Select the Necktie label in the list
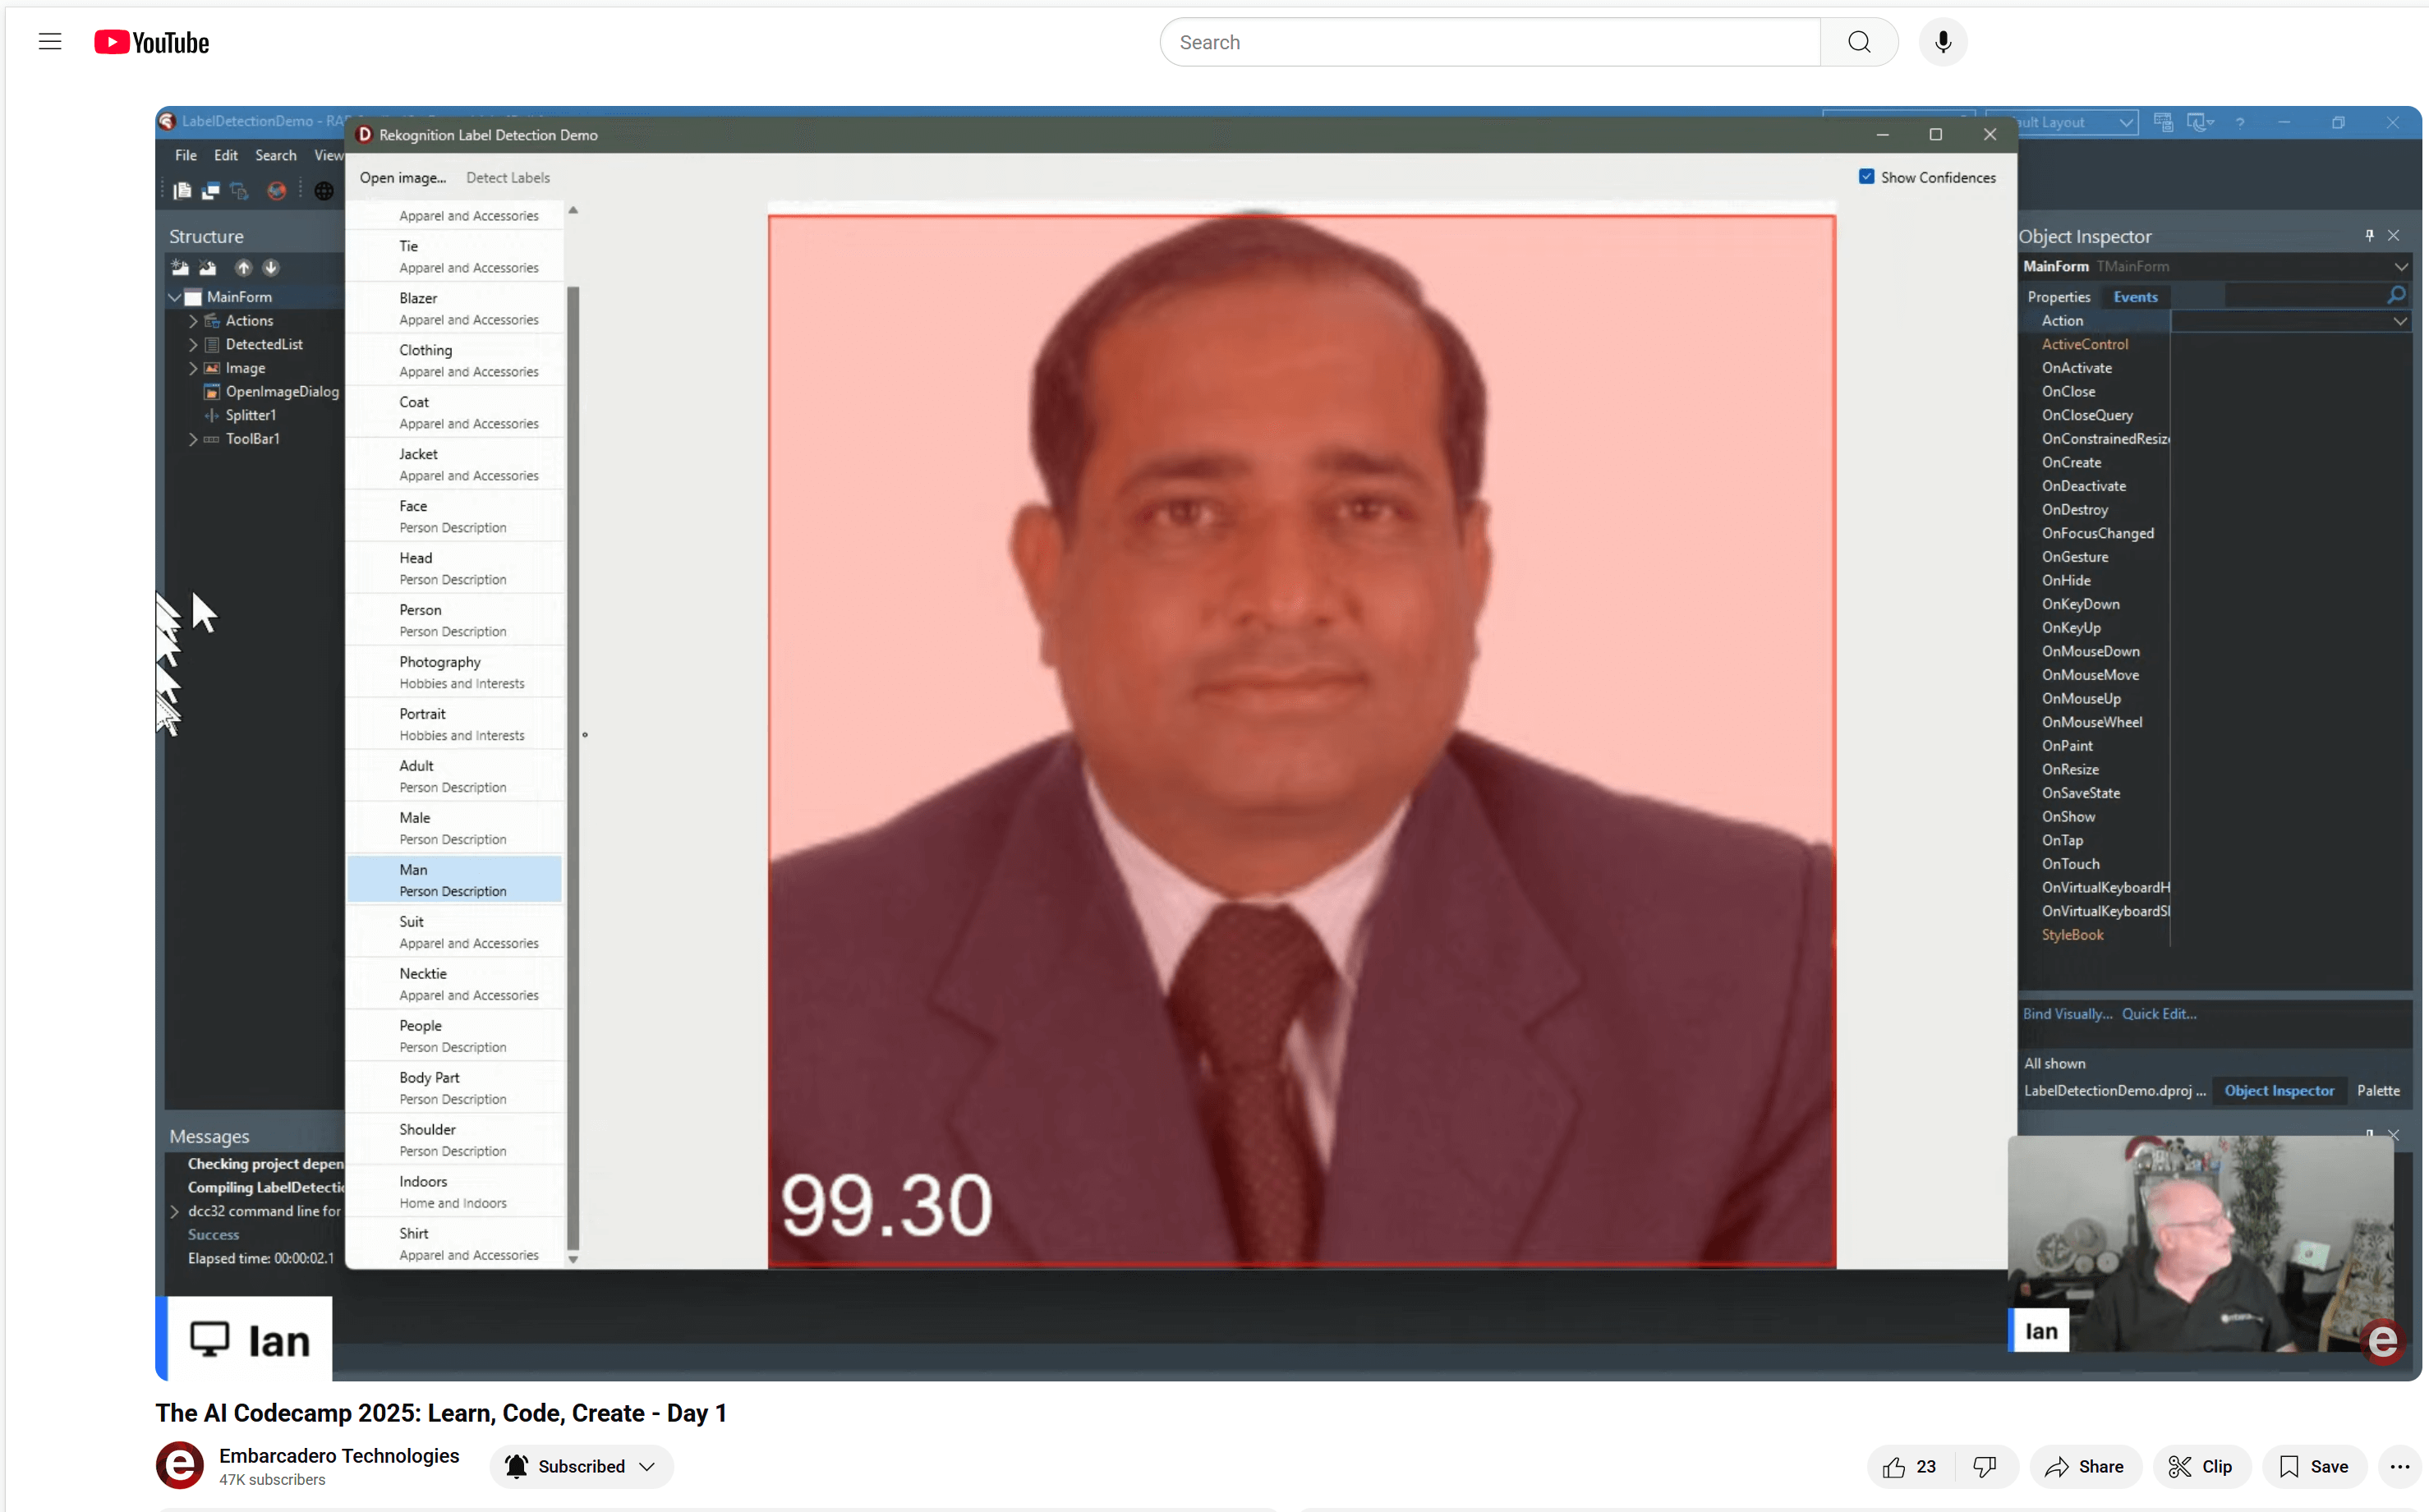2429x1512 pixels. [x=455, y=984]
